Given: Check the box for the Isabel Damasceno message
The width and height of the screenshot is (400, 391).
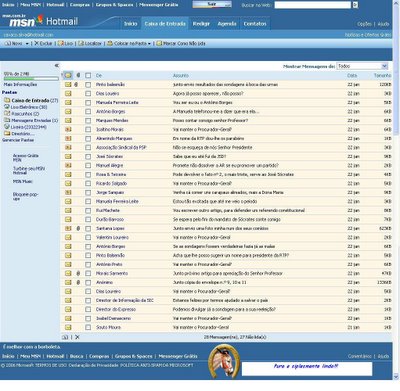Looking at the screenshot, I should pos(88,319).
